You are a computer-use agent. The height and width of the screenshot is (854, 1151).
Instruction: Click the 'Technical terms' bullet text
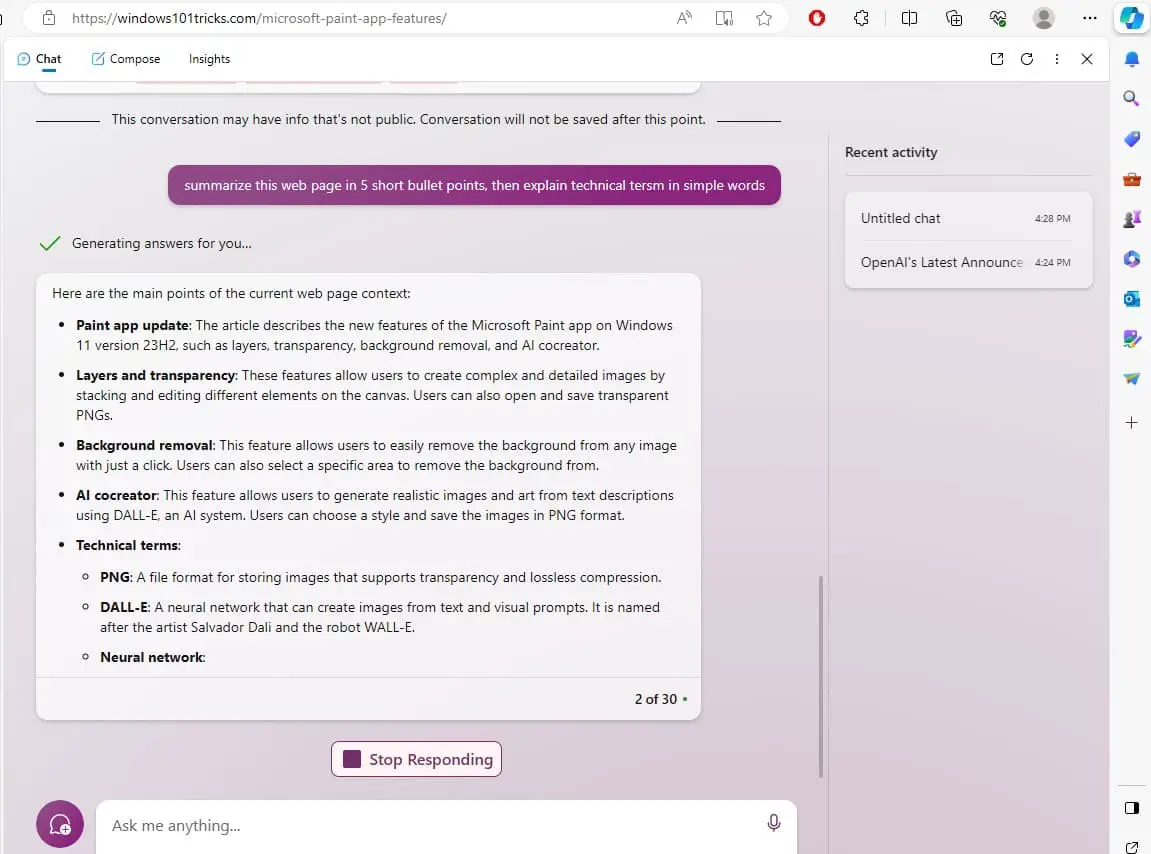pyautogui.click(x=128, y=545)
